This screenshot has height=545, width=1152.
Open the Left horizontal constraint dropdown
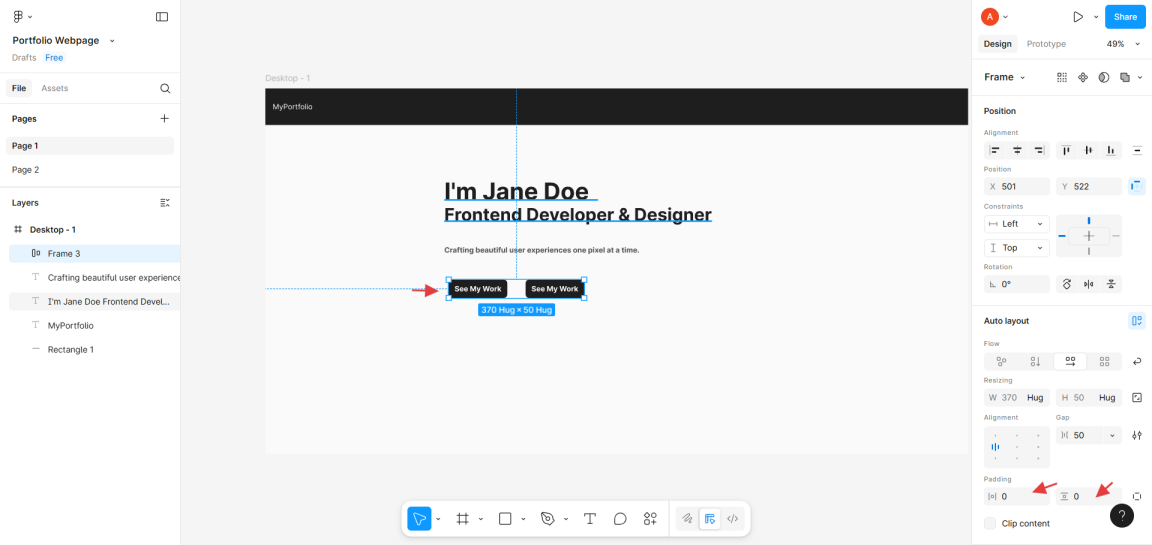point(1016,223)
